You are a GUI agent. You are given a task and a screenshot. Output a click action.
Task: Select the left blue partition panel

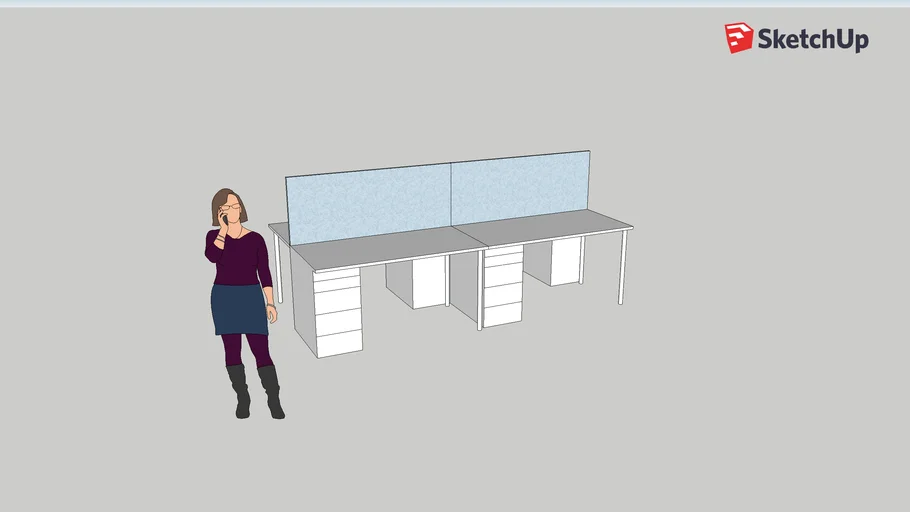click(369, 202)
